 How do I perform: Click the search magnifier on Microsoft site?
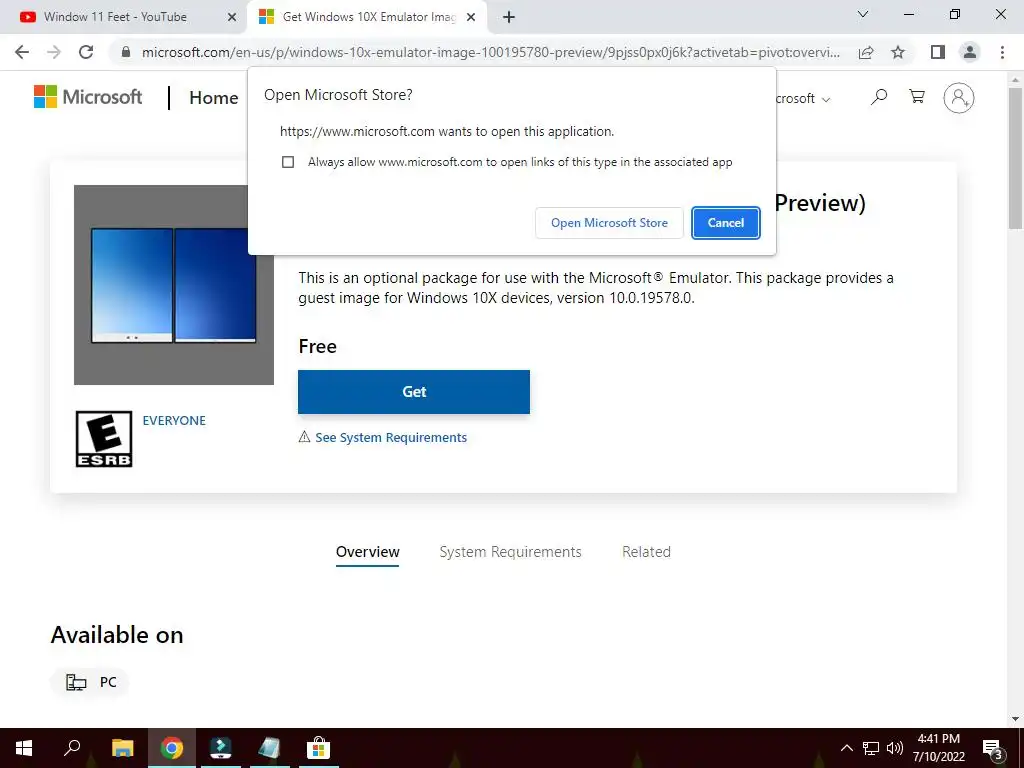(x=879, y=97)
